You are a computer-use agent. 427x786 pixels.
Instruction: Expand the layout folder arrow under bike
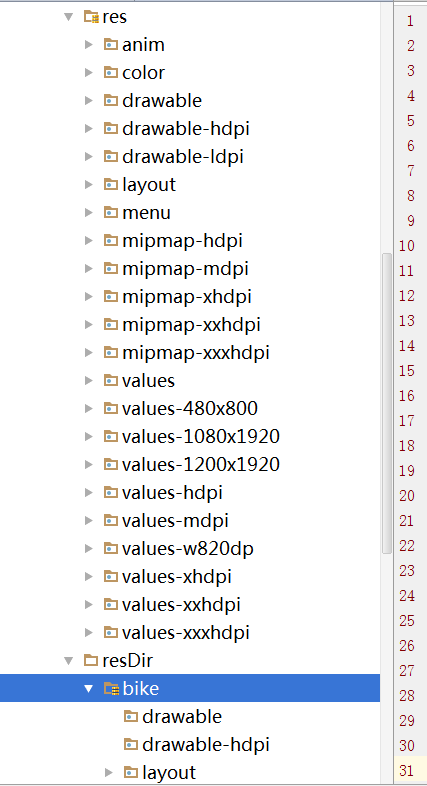[x=109, y=772]
